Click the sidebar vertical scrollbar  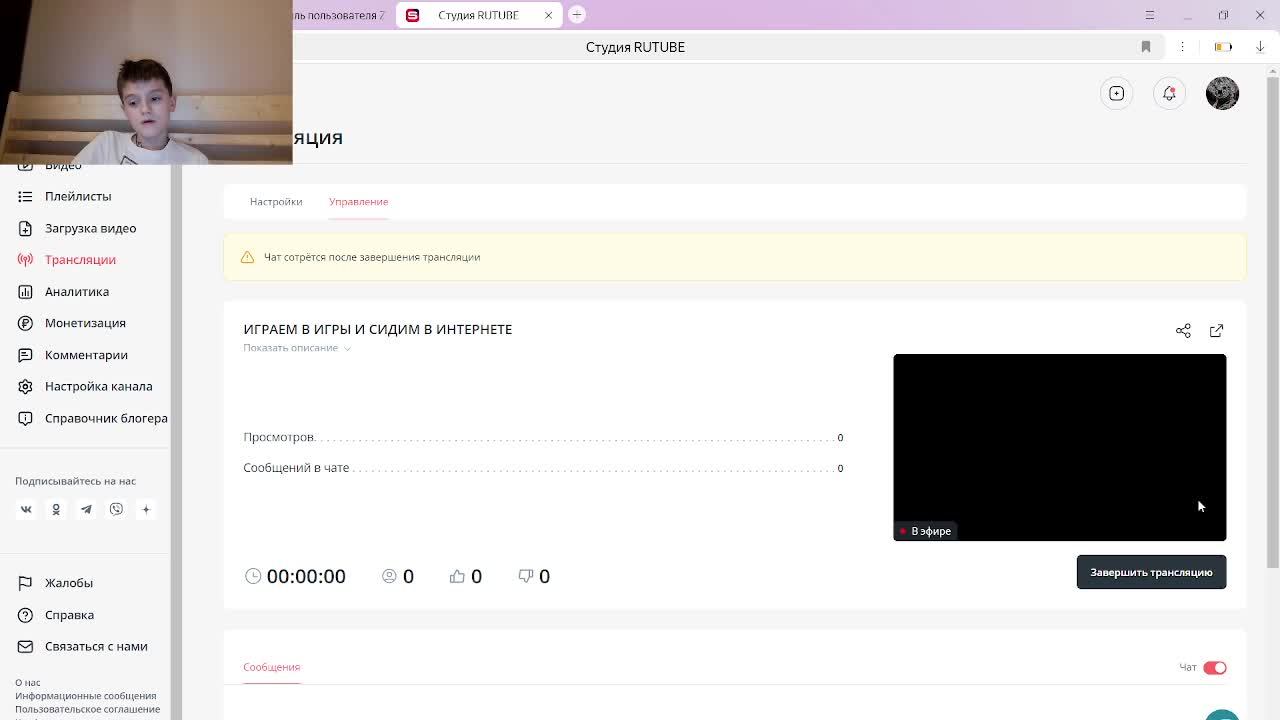(x=176, y=440)
